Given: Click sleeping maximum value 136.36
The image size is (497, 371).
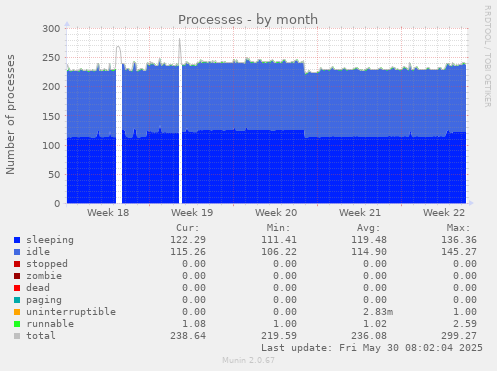Looking at the screenshot, I should coord(459,240).
